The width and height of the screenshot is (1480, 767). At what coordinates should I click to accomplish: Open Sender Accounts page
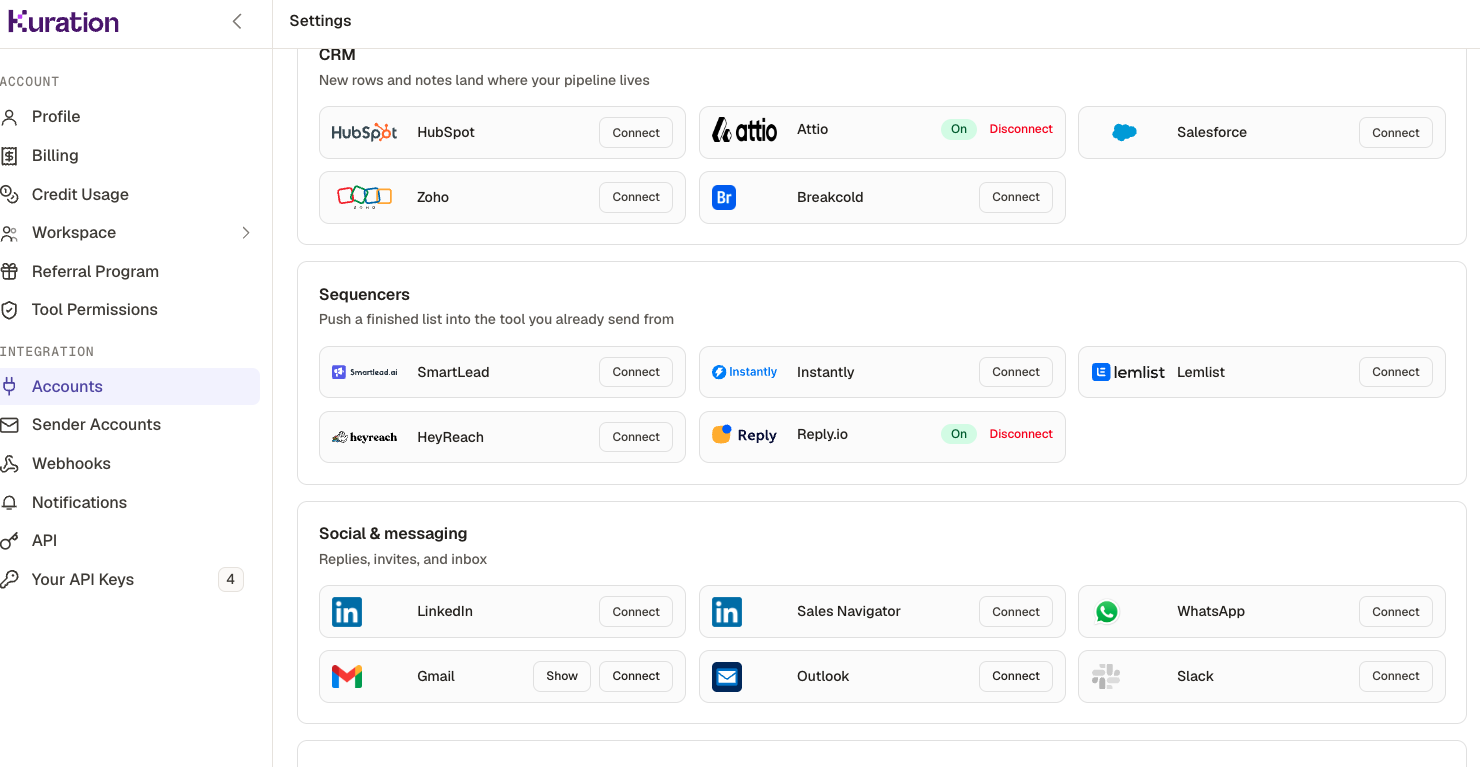click(x=96, y=425)
